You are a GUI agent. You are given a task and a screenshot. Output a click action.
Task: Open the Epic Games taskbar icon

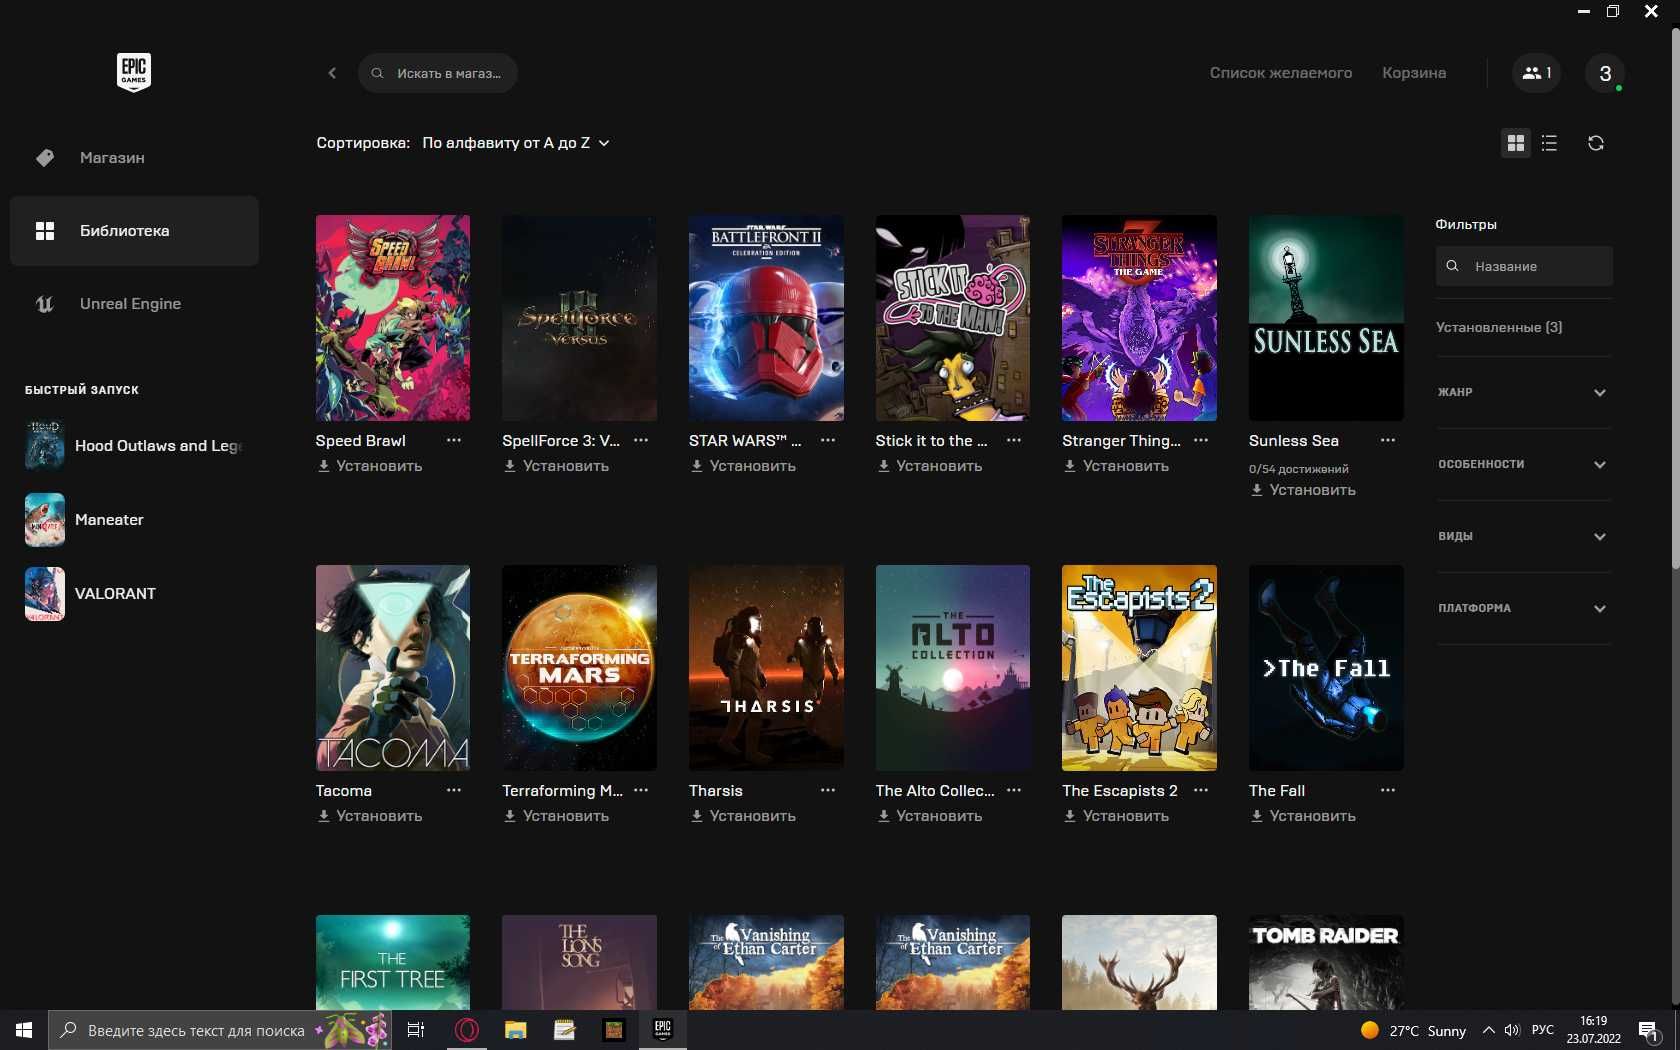(662, 1030)
